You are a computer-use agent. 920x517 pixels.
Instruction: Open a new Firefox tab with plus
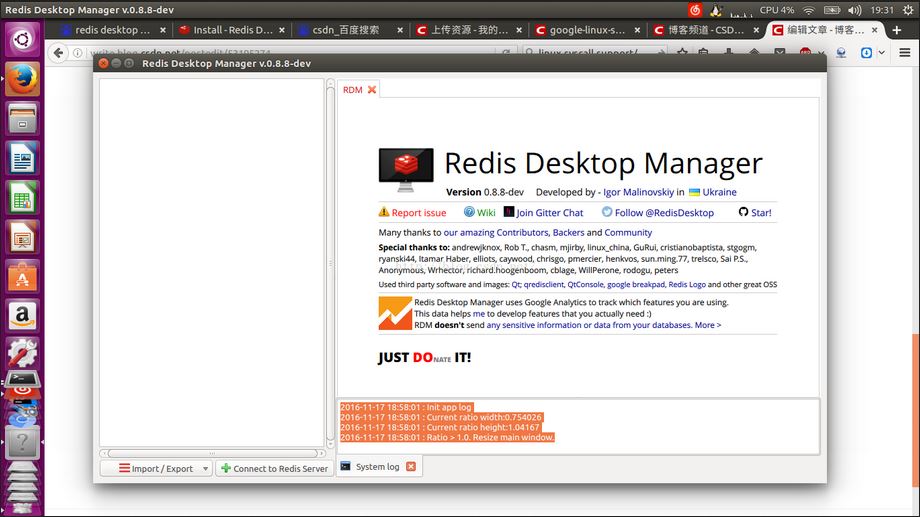[897, 29]
